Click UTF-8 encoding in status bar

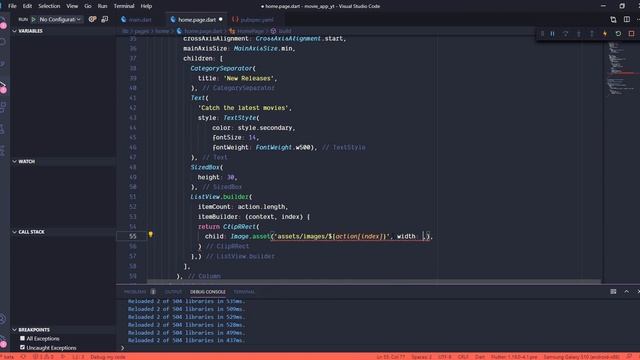pos(444,357)
